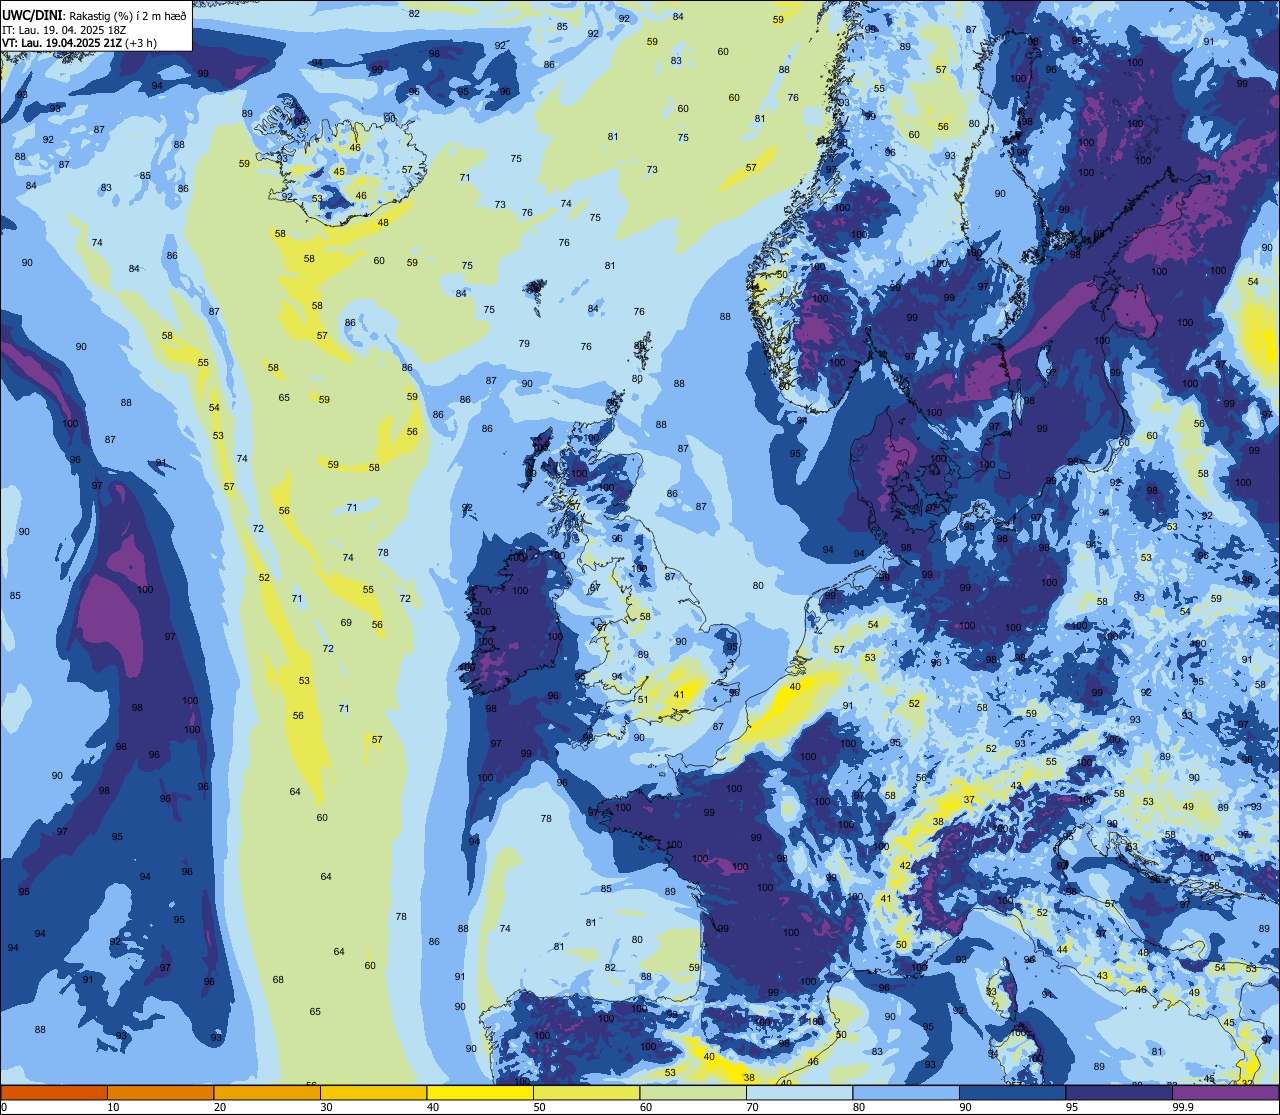The image size is (1280, 1115).
Task: Select the 50–60% yellow-green legend swatch
Action: [x=586, y=1092]
